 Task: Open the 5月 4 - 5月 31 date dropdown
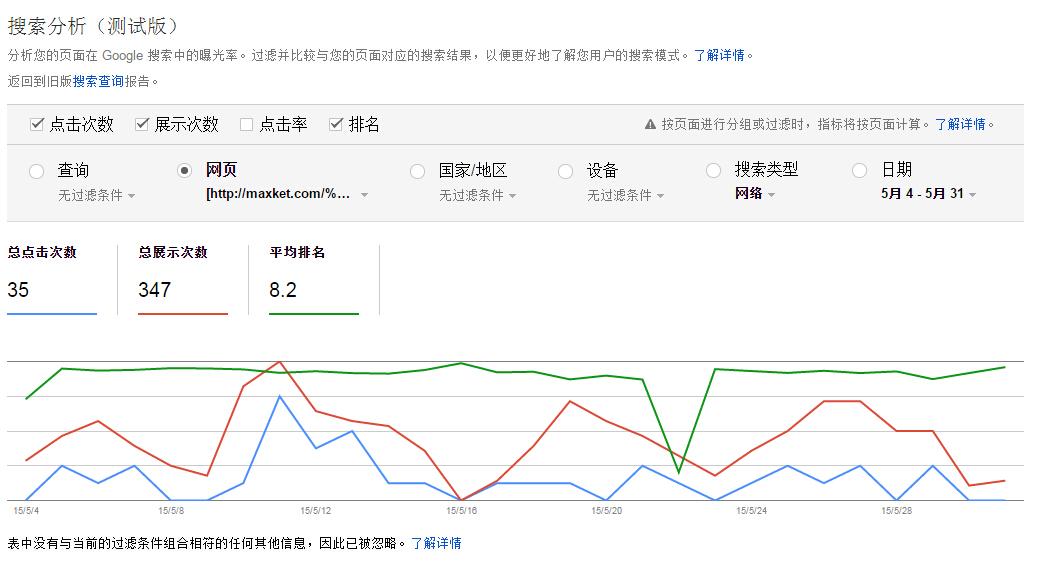coord(928,194)
